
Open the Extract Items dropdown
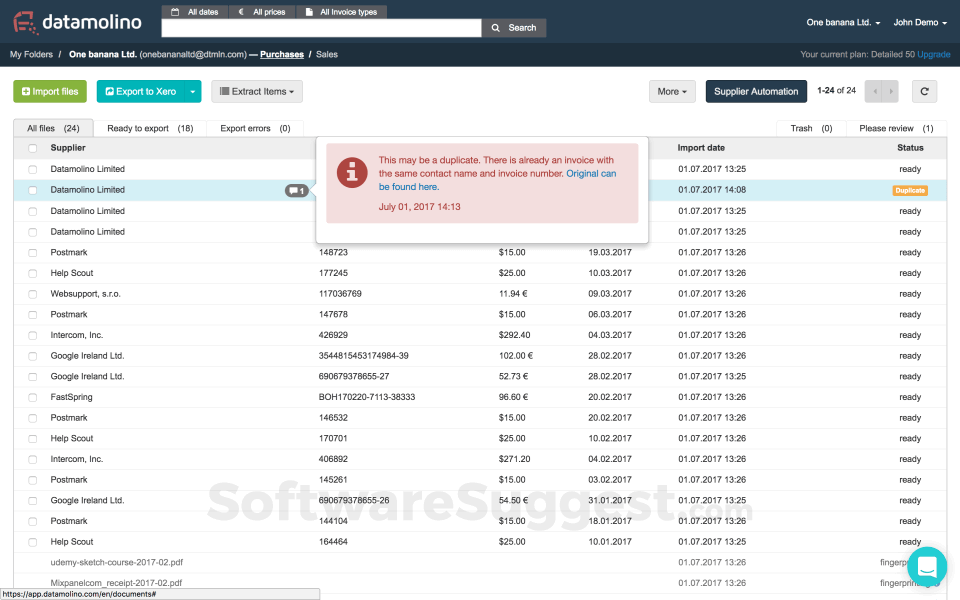tap(257, 91)
